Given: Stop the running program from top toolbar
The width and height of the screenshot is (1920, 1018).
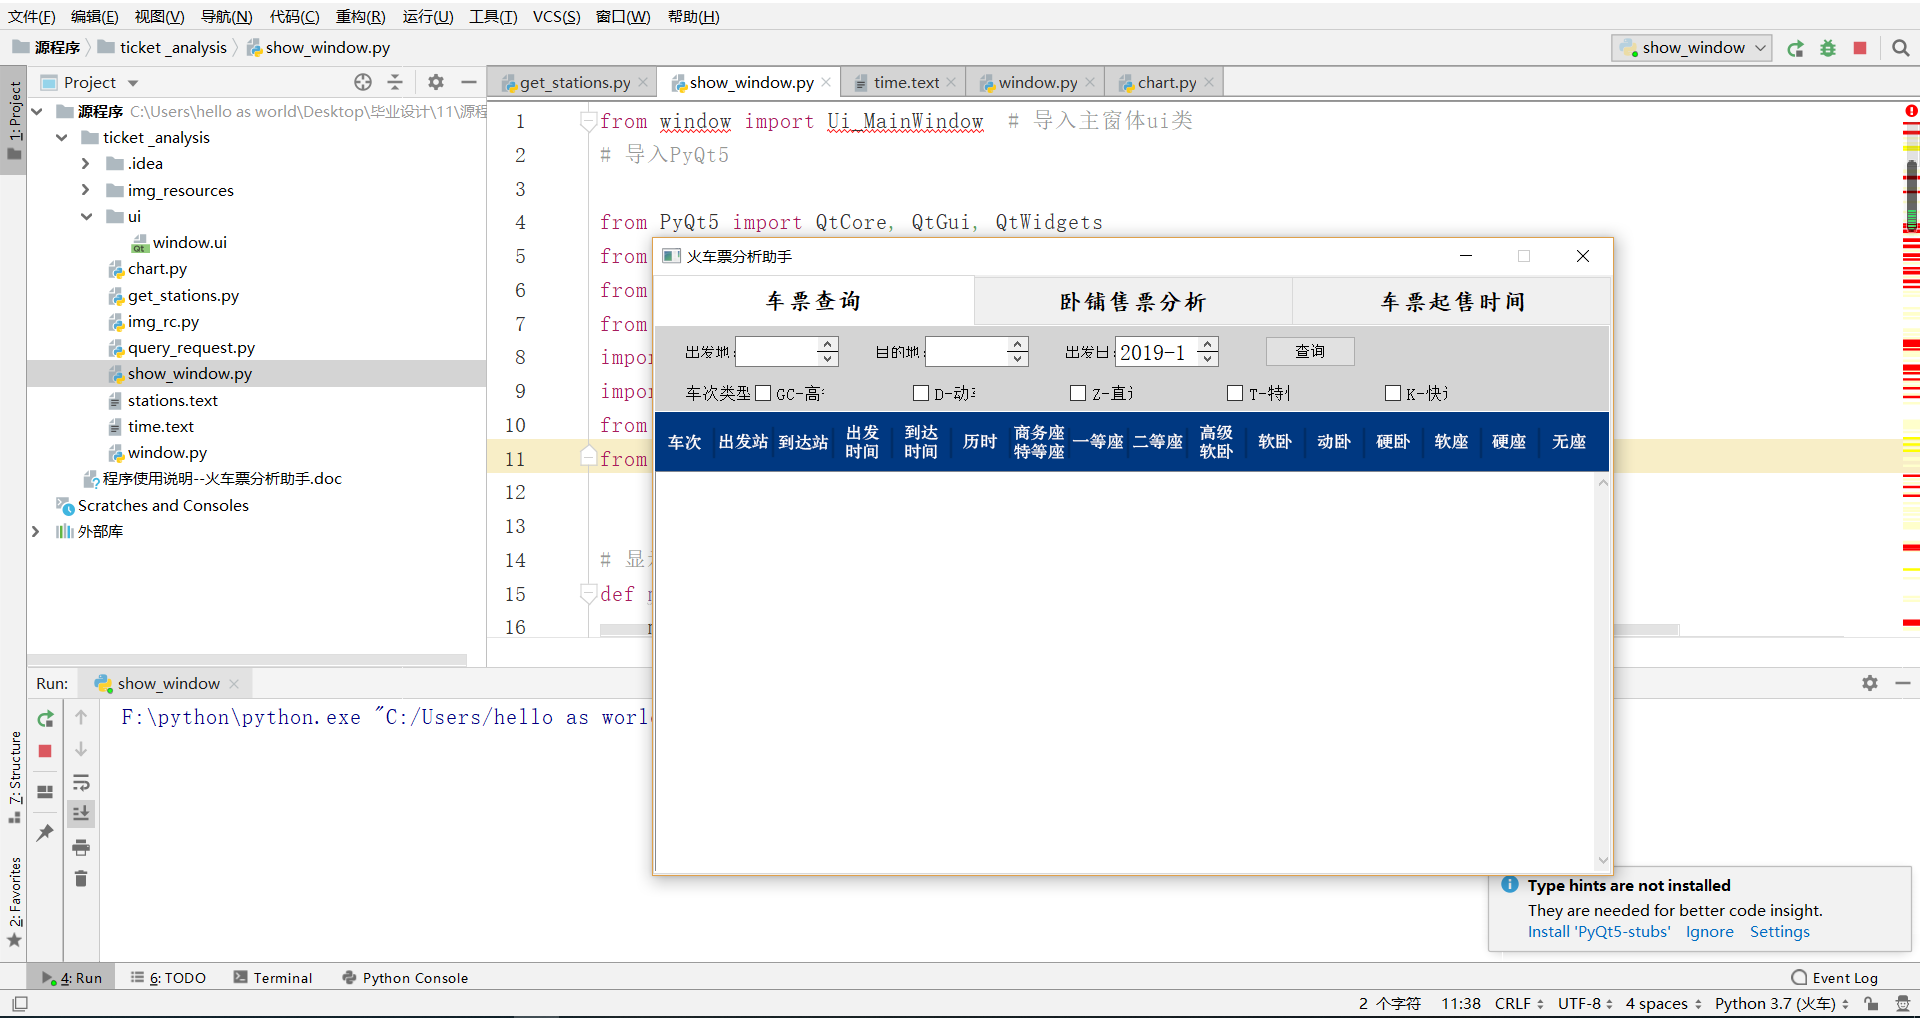Looking at the screenshot, I should [x=1860, y=48].
